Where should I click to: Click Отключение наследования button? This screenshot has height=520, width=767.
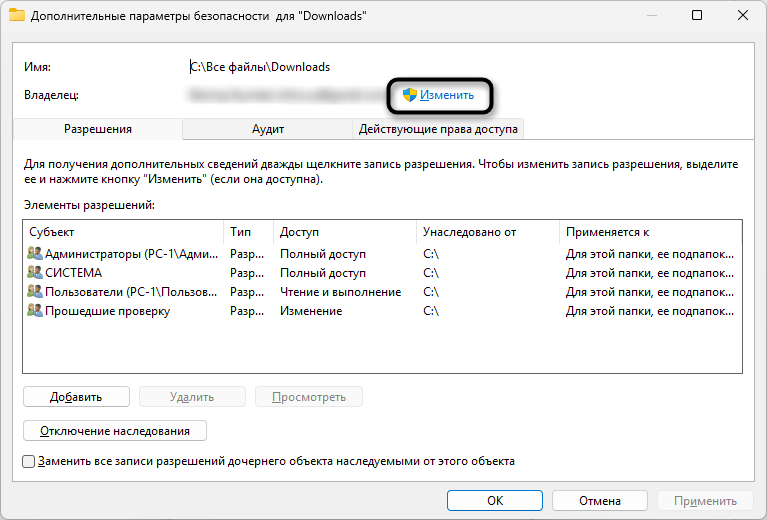click(115, 431)
